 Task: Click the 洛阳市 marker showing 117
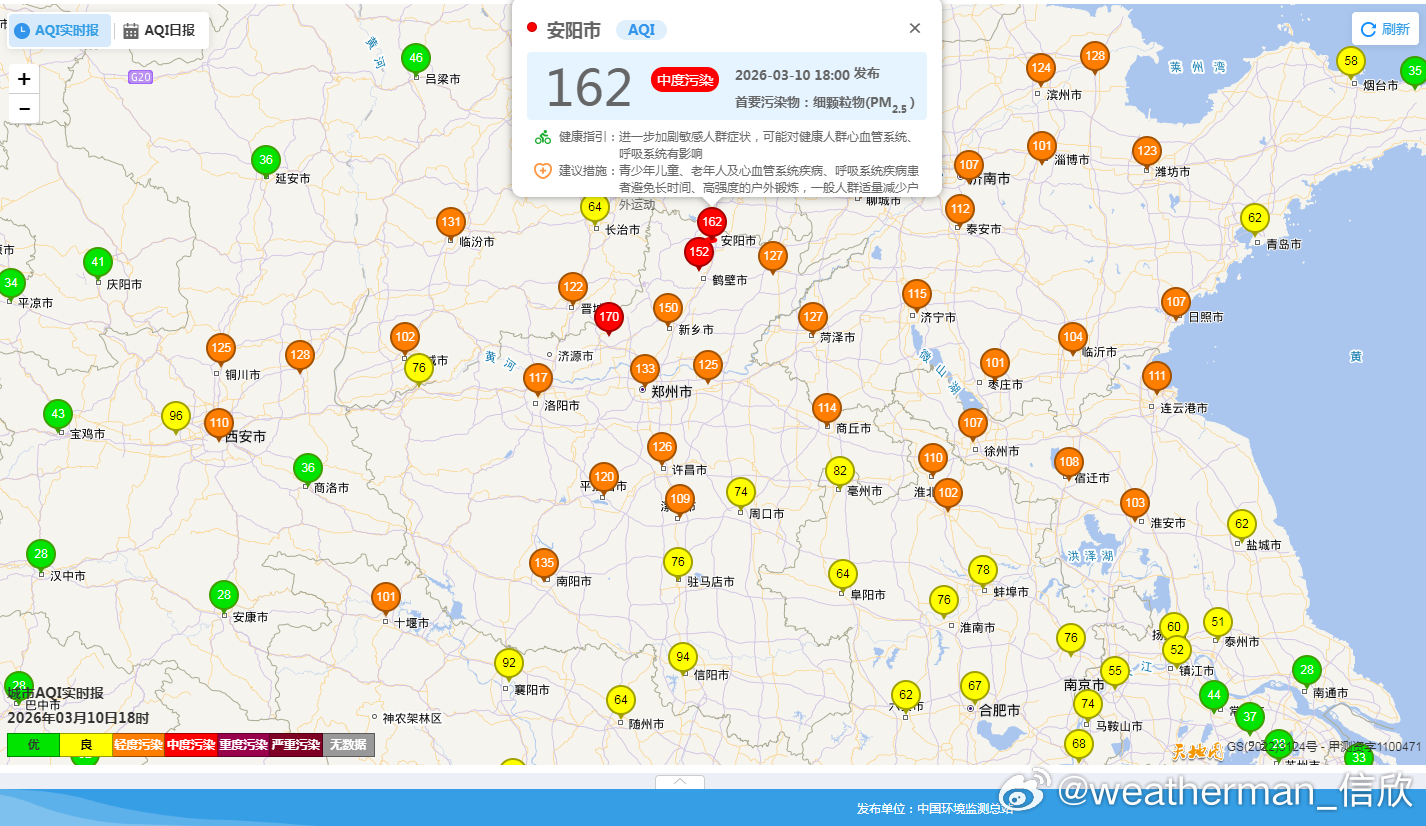click(x=538, y=379)
